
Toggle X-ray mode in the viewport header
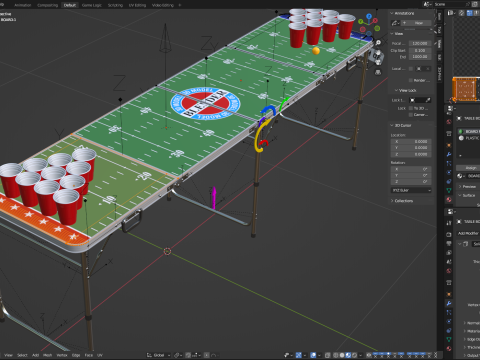coord(328,355)
